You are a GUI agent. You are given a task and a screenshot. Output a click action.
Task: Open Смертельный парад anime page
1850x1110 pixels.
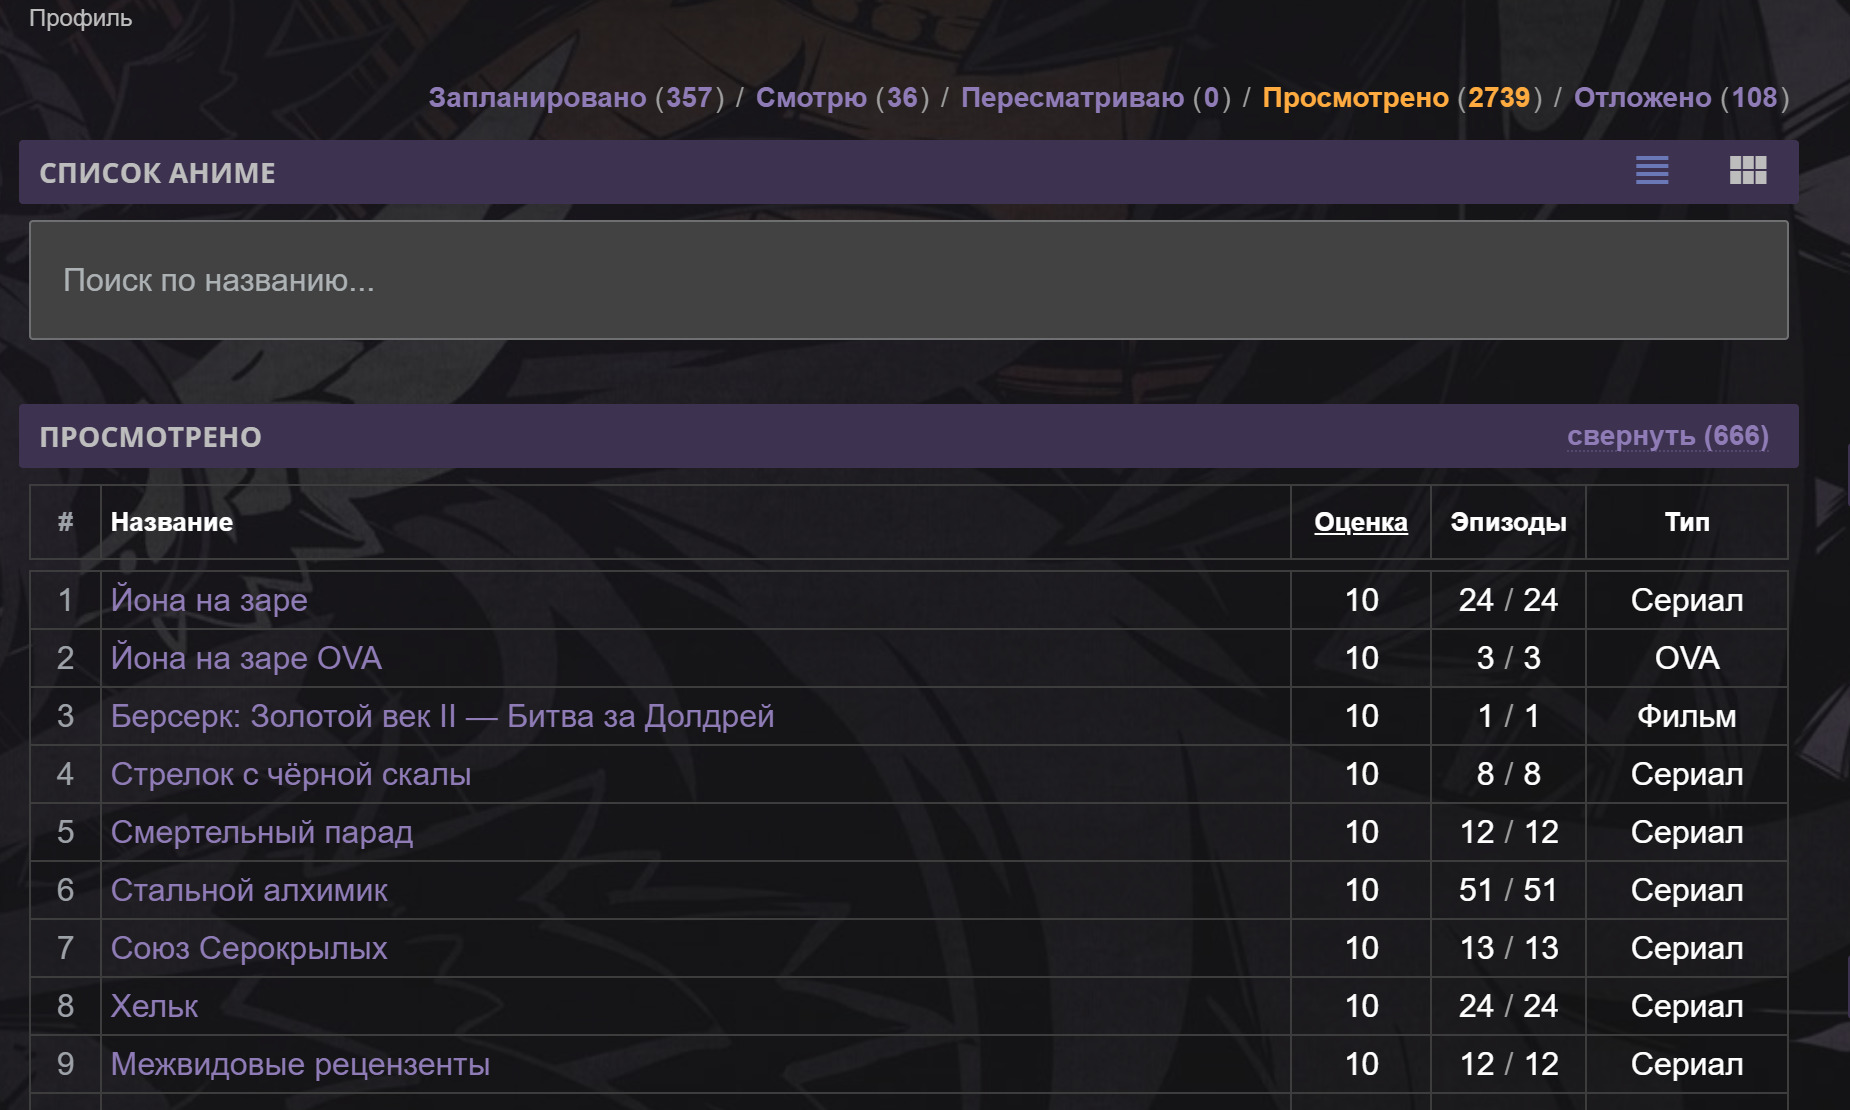coord(261,832)
